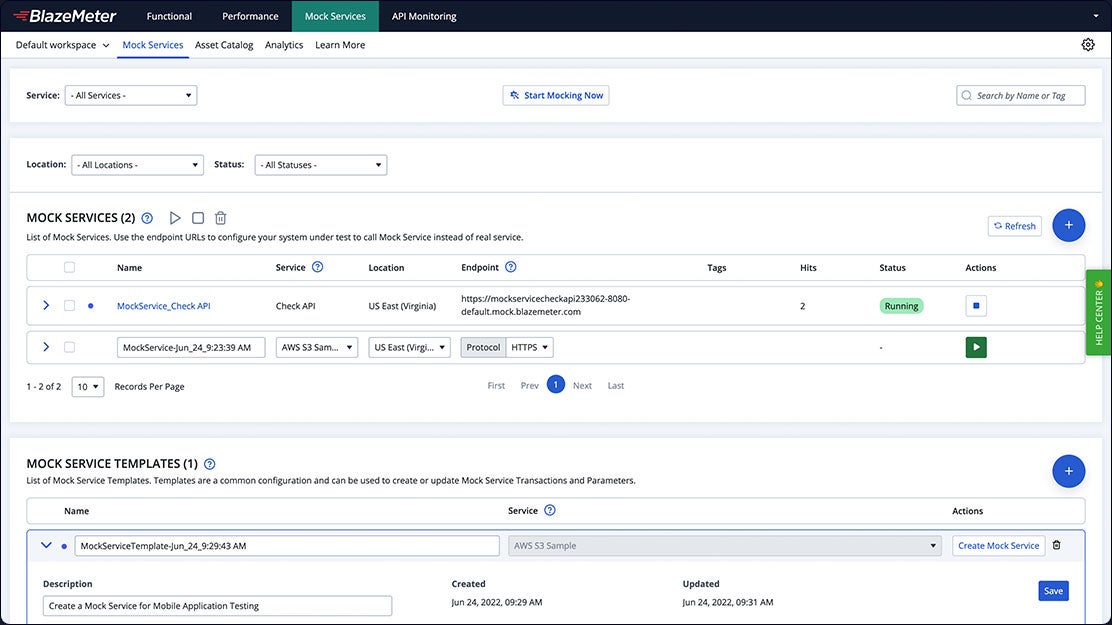Click Start Mocking Now button

tap(556, 95)
